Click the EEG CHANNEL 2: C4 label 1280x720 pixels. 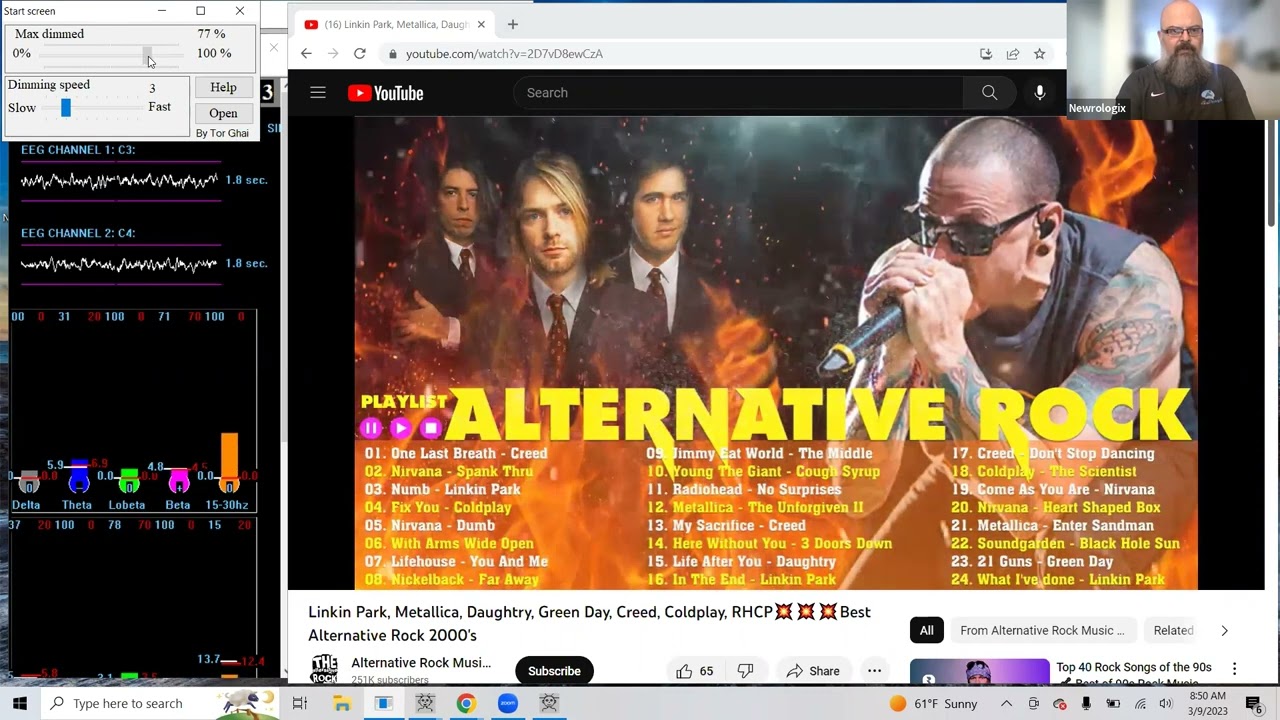coord(78,233)
